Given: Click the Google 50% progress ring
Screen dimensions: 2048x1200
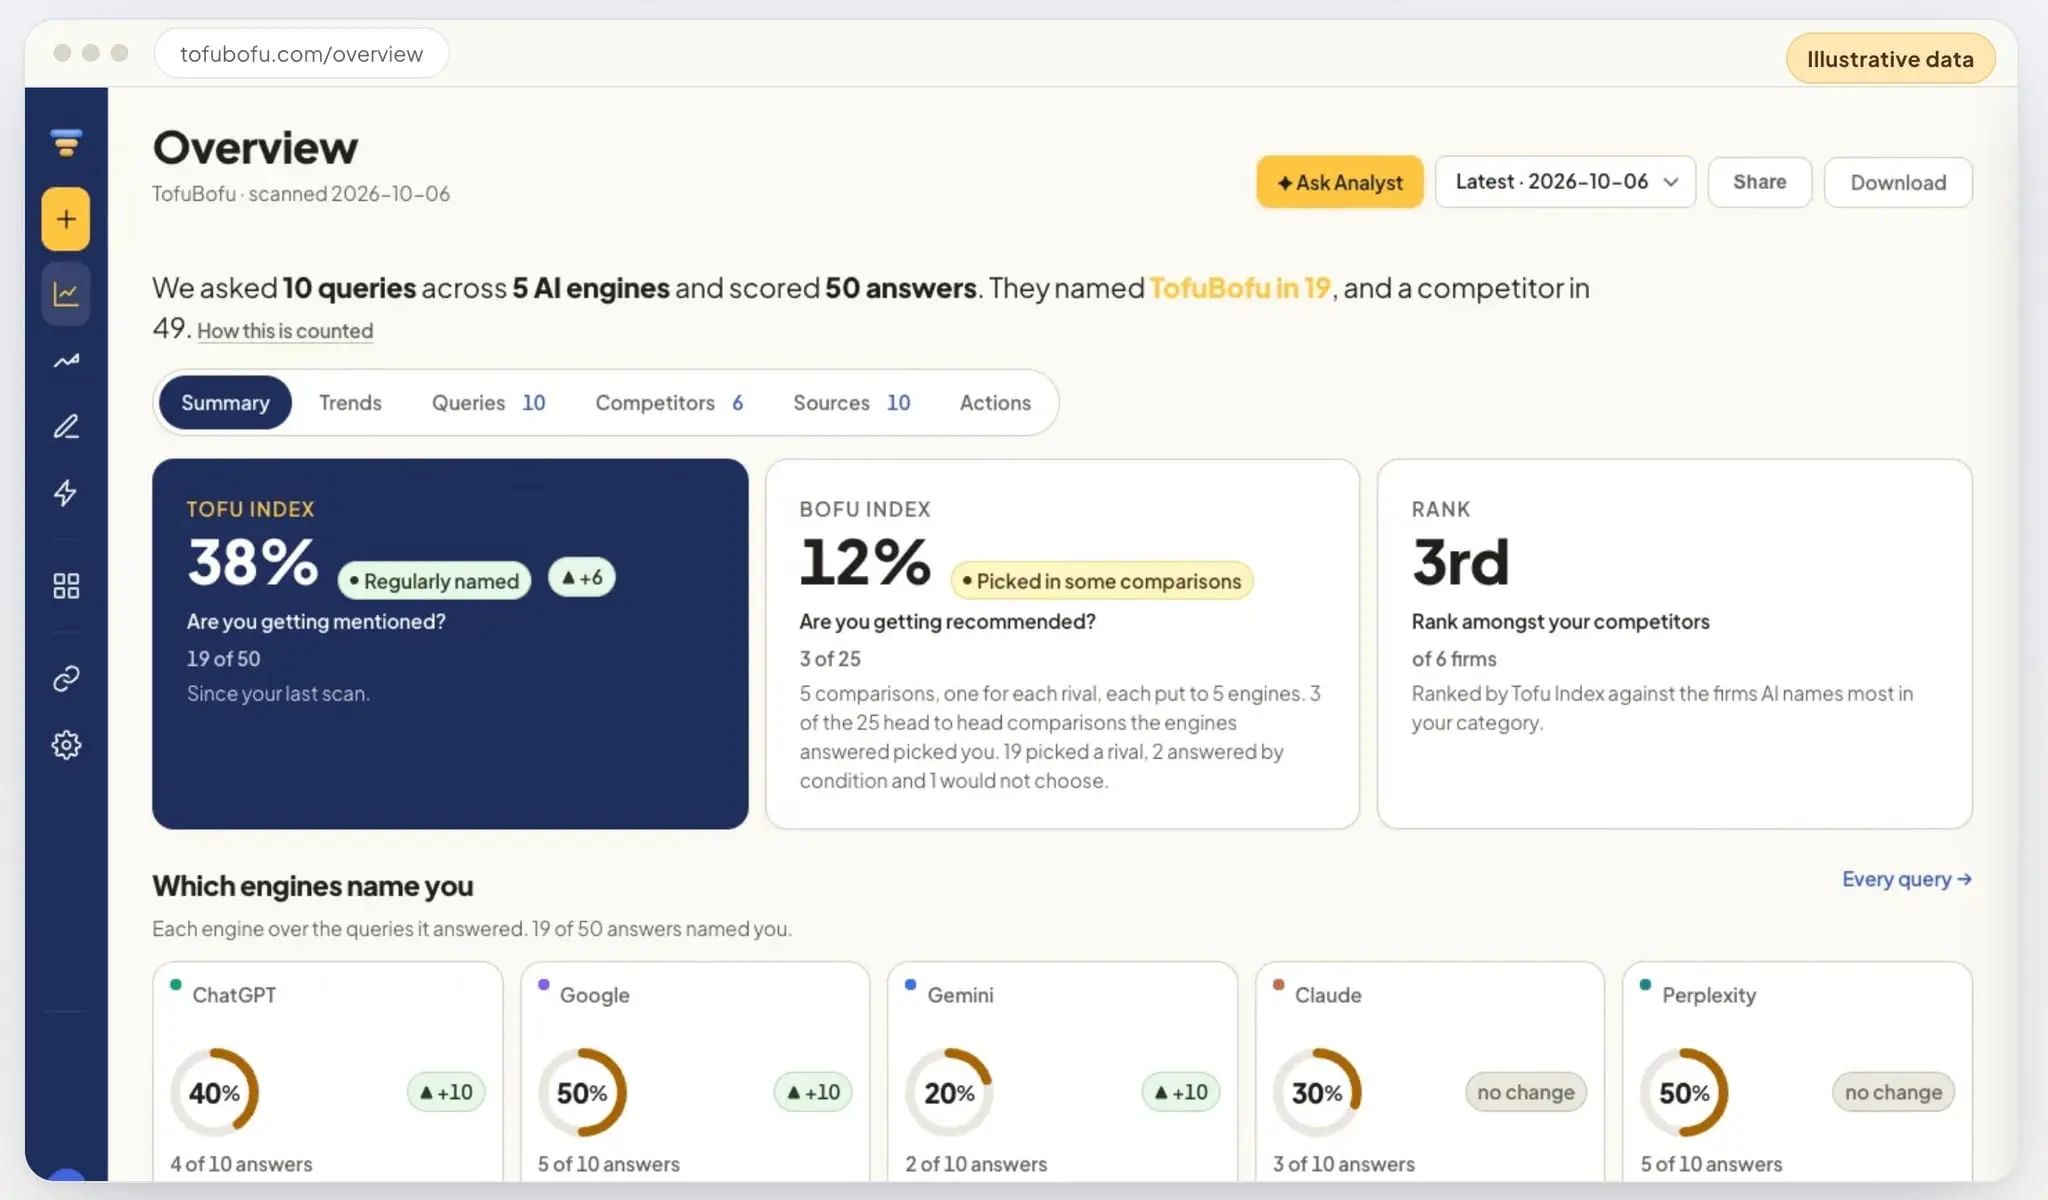Looking at the screenshot, I should [582, 1093].
